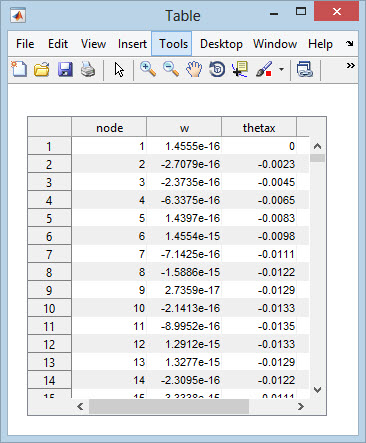The height and width of the screenshot is (443, 366).
Task: Show more toolbar items via double chevron
Action: (x=350, y=65)
